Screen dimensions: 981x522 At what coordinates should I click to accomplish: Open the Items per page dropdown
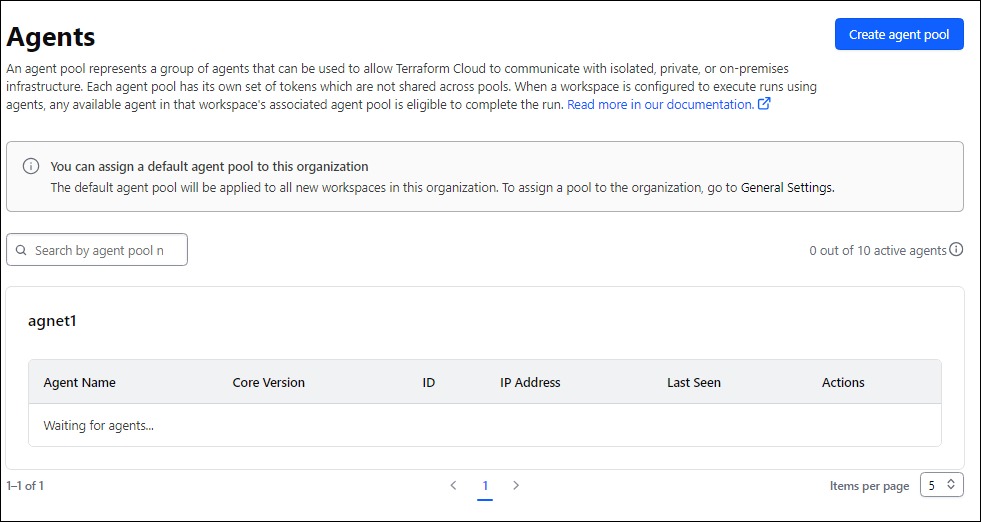tap(942, 485)
